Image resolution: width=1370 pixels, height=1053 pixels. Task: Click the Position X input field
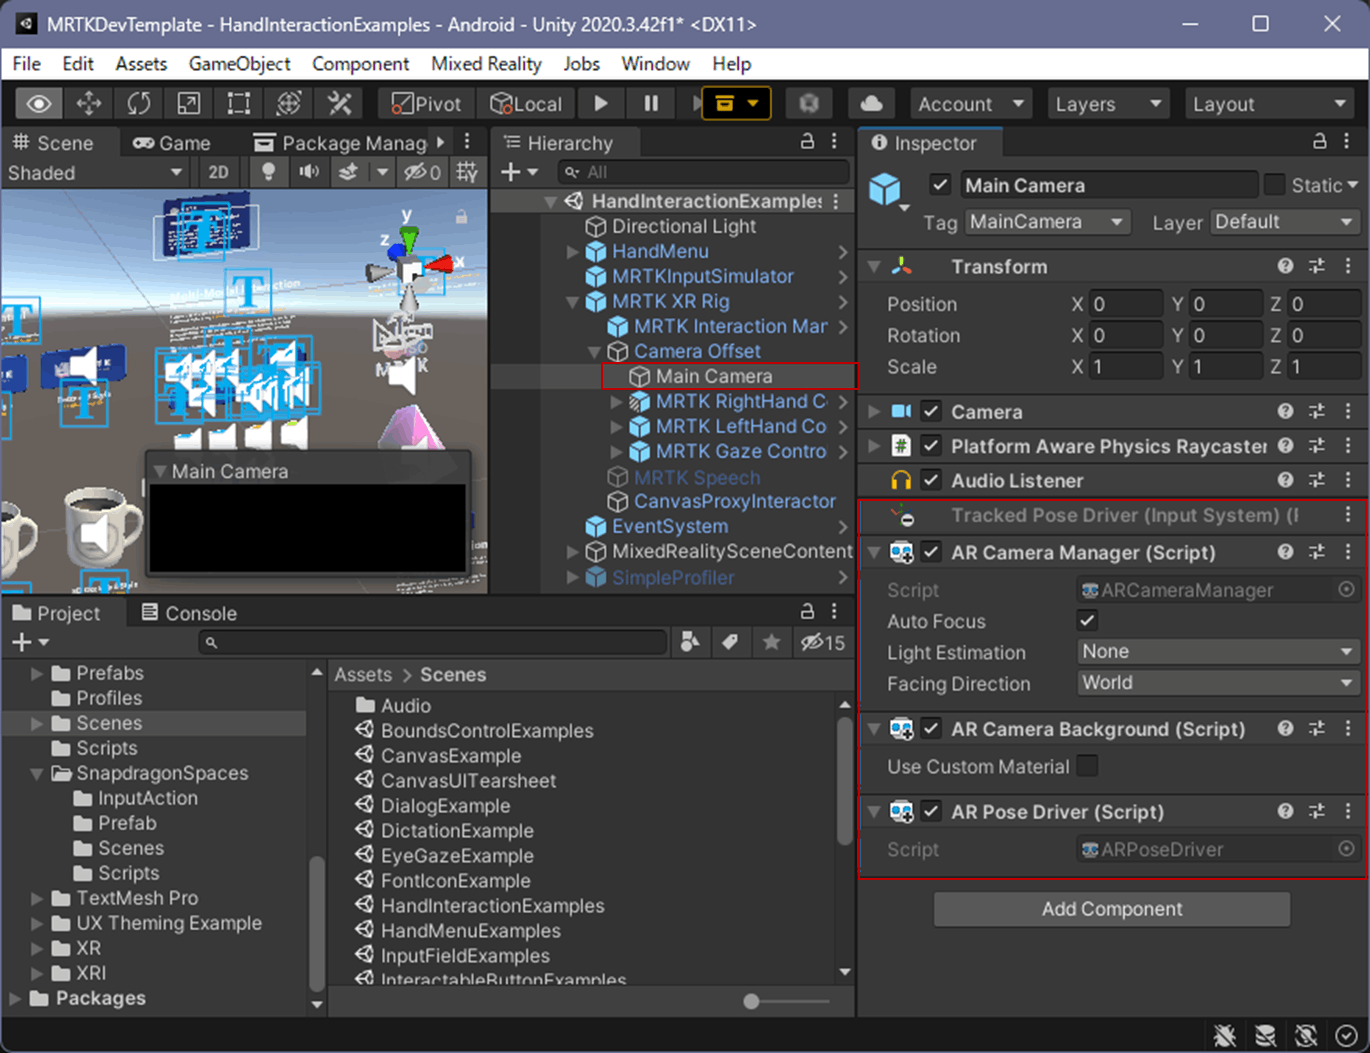1127,304
